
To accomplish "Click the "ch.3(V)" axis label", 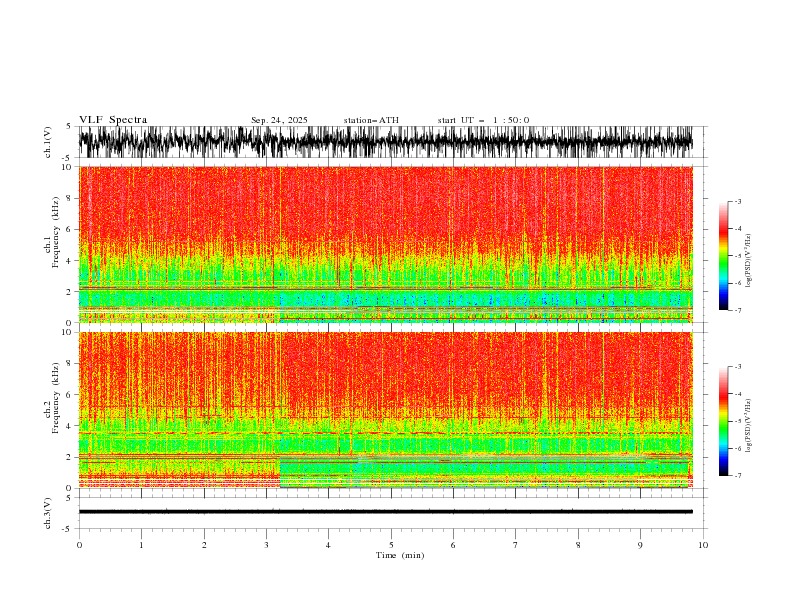I will click(48, 513).
